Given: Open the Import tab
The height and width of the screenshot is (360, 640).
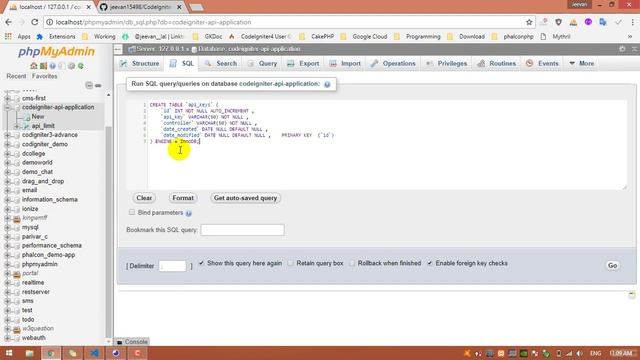Looking at the screenshot, I should click(x=345, y=64).
